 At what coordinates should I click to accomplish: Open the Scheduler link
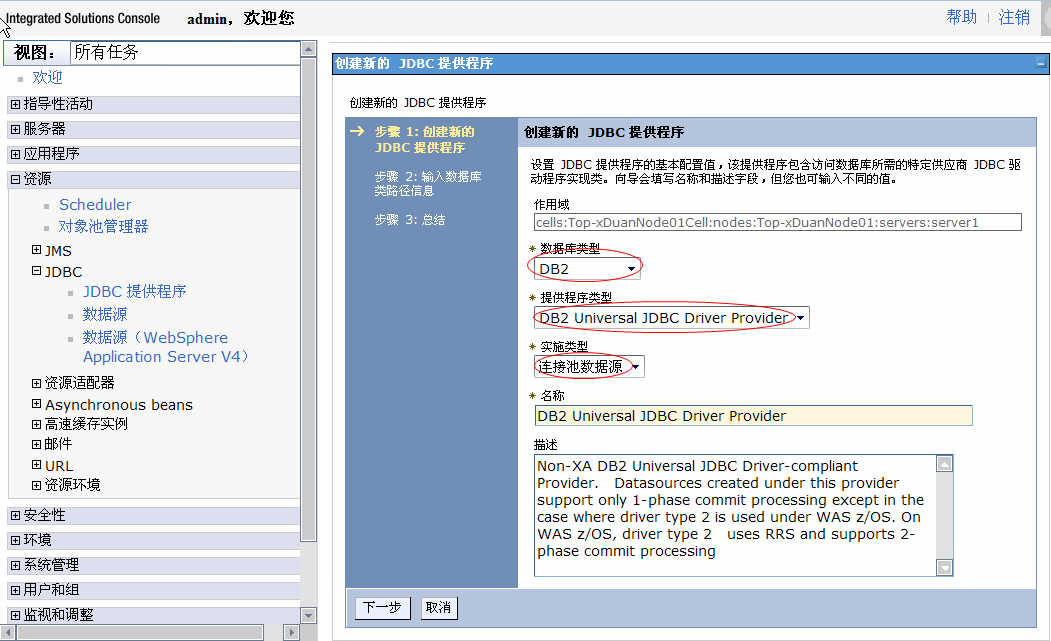point(95,205)
